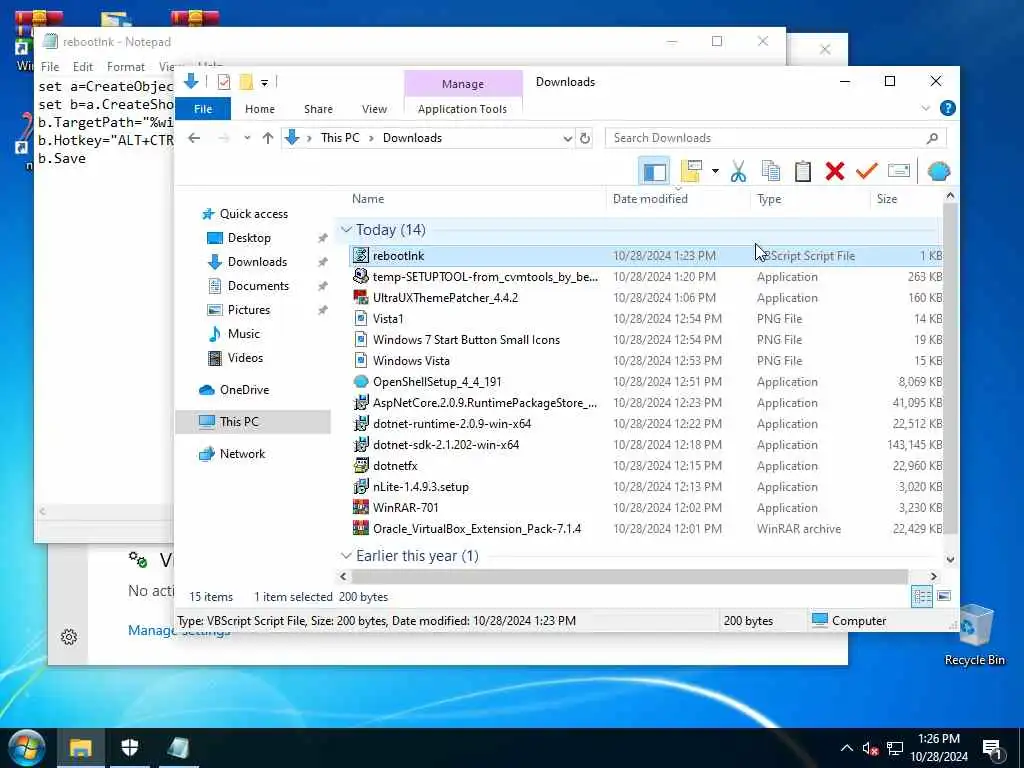Select Documents in navigation pane

258,286
